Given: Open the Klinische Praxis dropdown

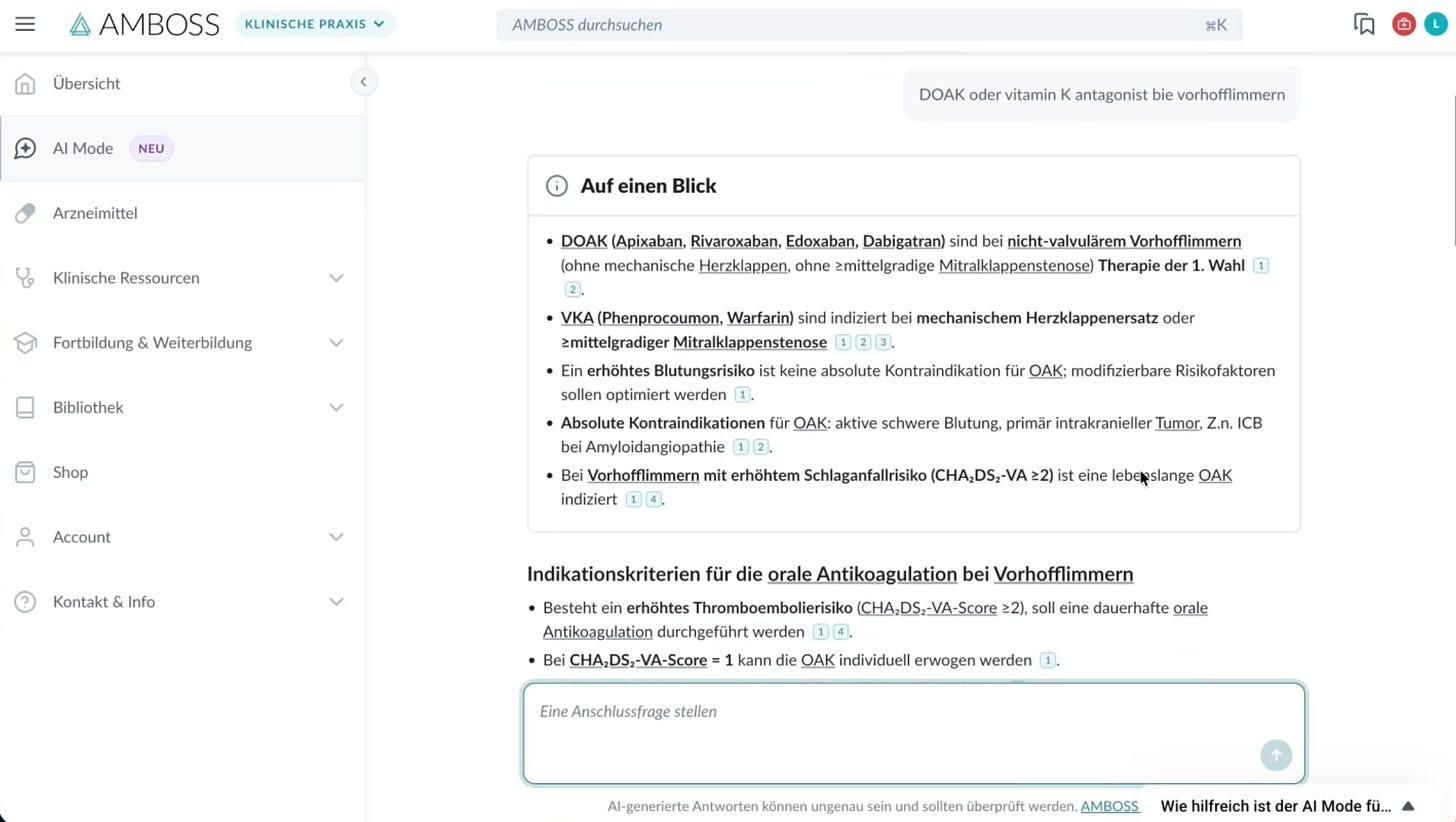Looking at the screenshot, I should click(314, 24).
